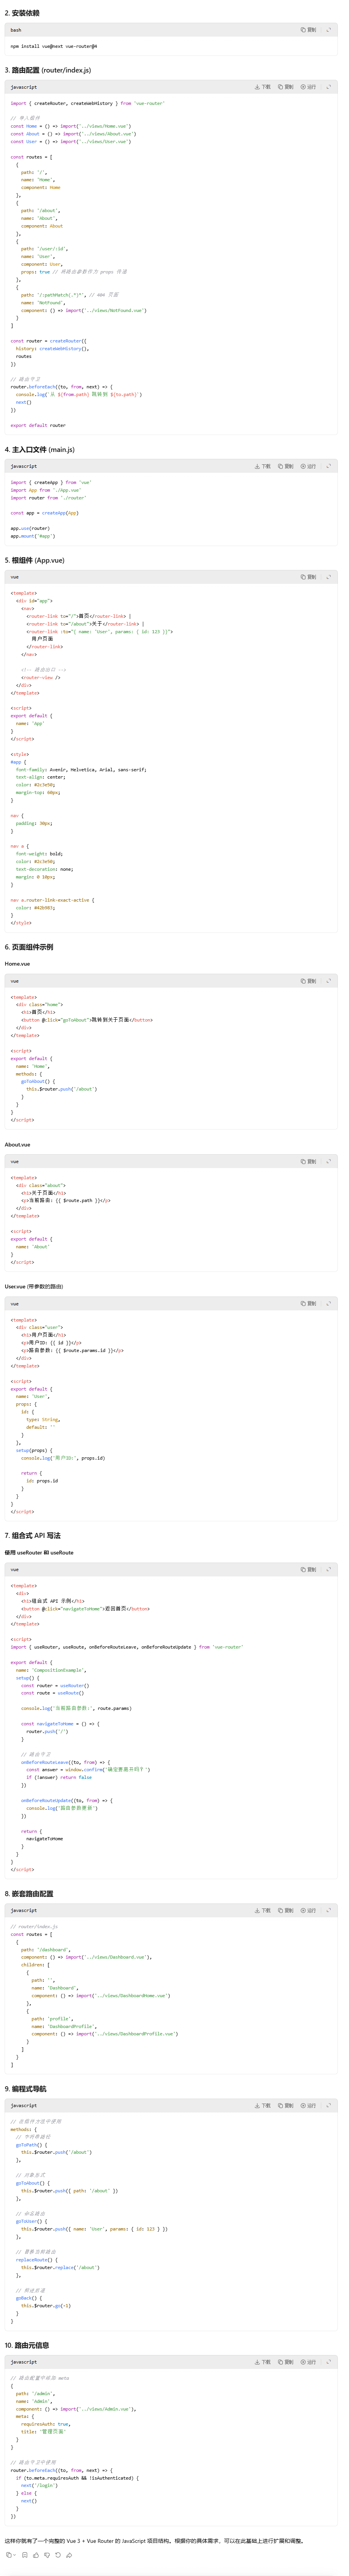Collapse the route meta info code block
Image resolution: width=349 pixels, height=2576 pixels.
pos(328,2362)
